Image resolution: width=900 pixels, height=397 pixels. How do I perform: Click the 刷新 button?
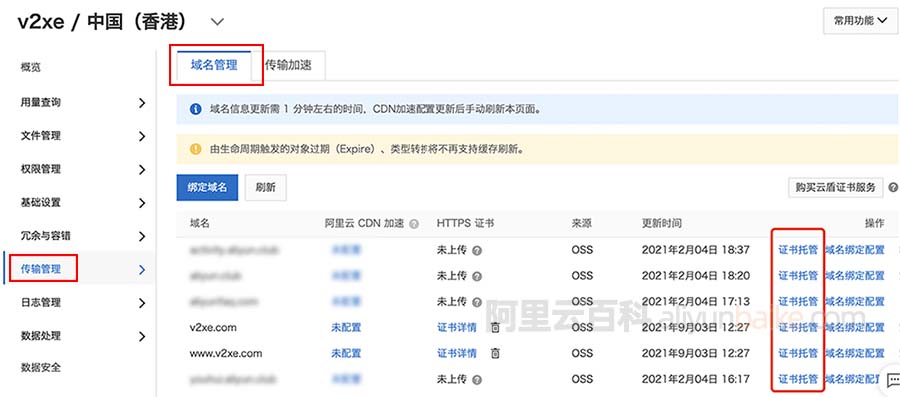pos(265,188)
